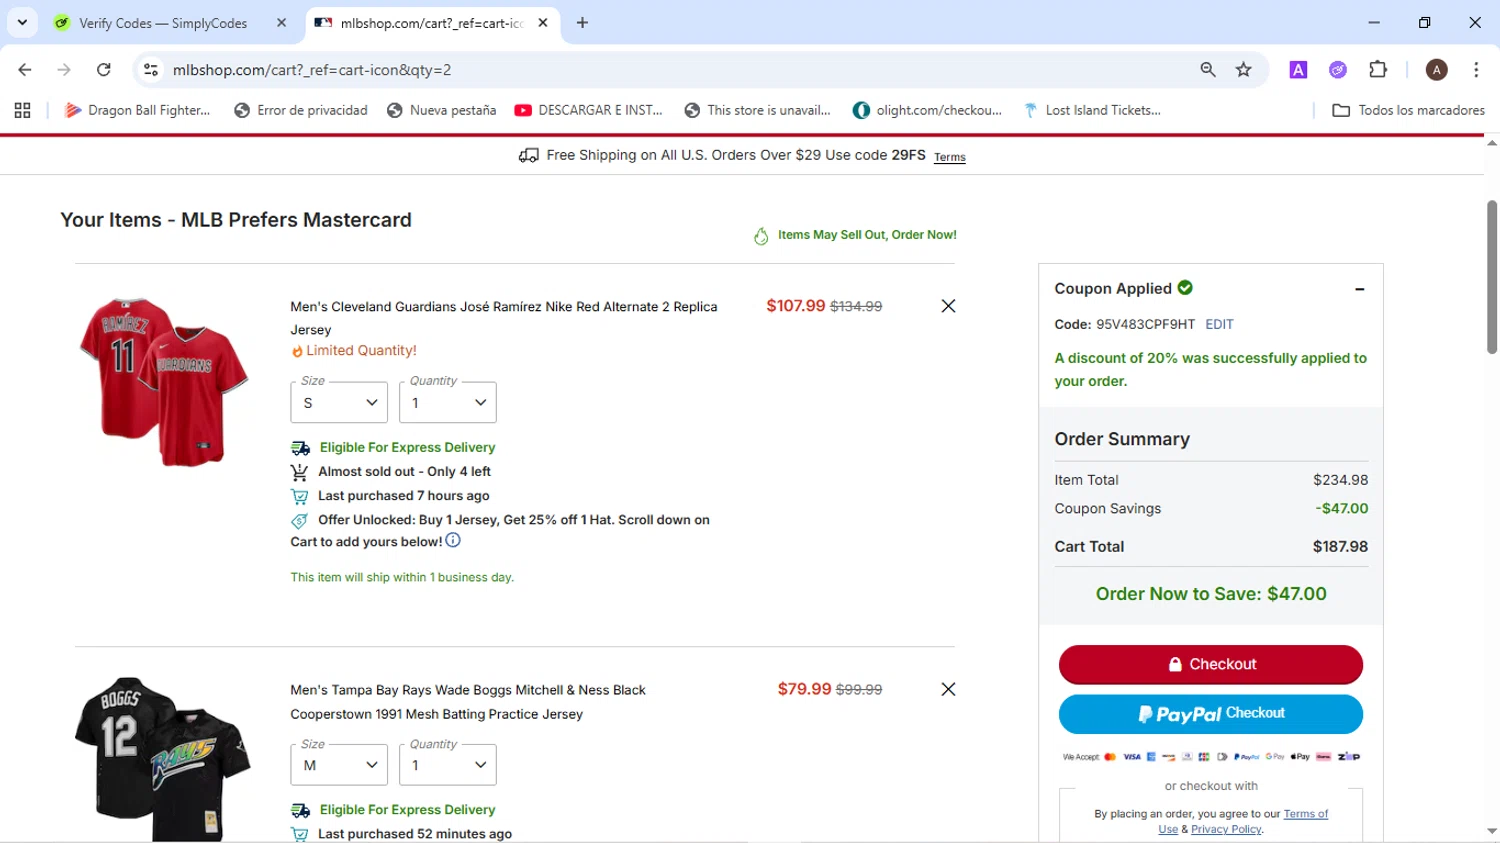Click the free shipping truck icon
Viewport: 1500px width, 843px height.
(x=528, y=155)
